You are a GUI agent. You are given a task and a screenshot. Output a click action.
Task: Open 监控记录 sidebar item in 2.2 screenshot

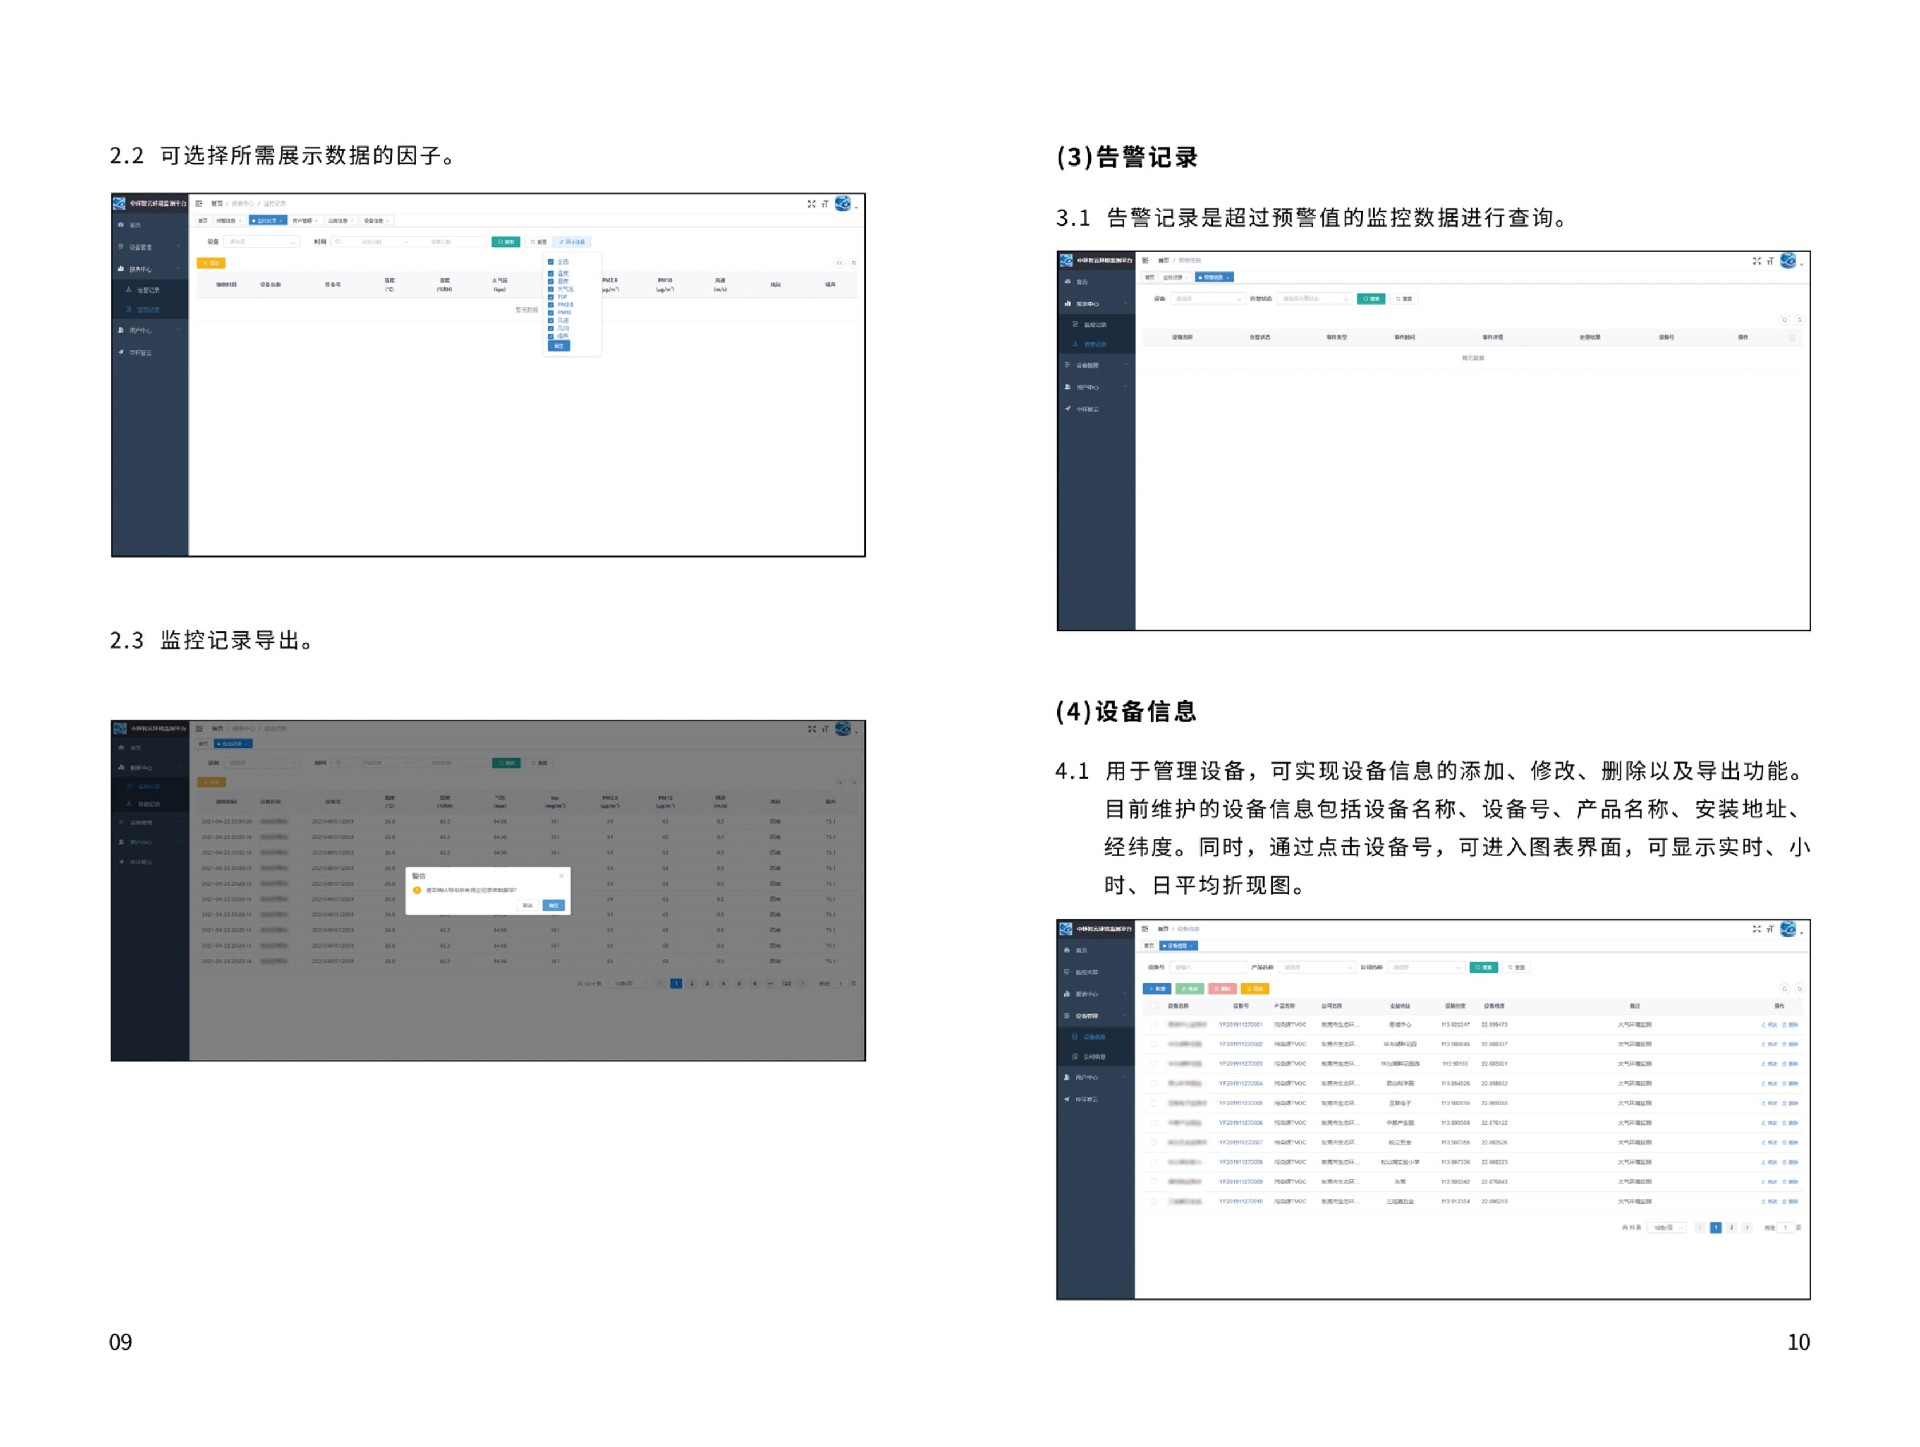click(x=149, y=309)
